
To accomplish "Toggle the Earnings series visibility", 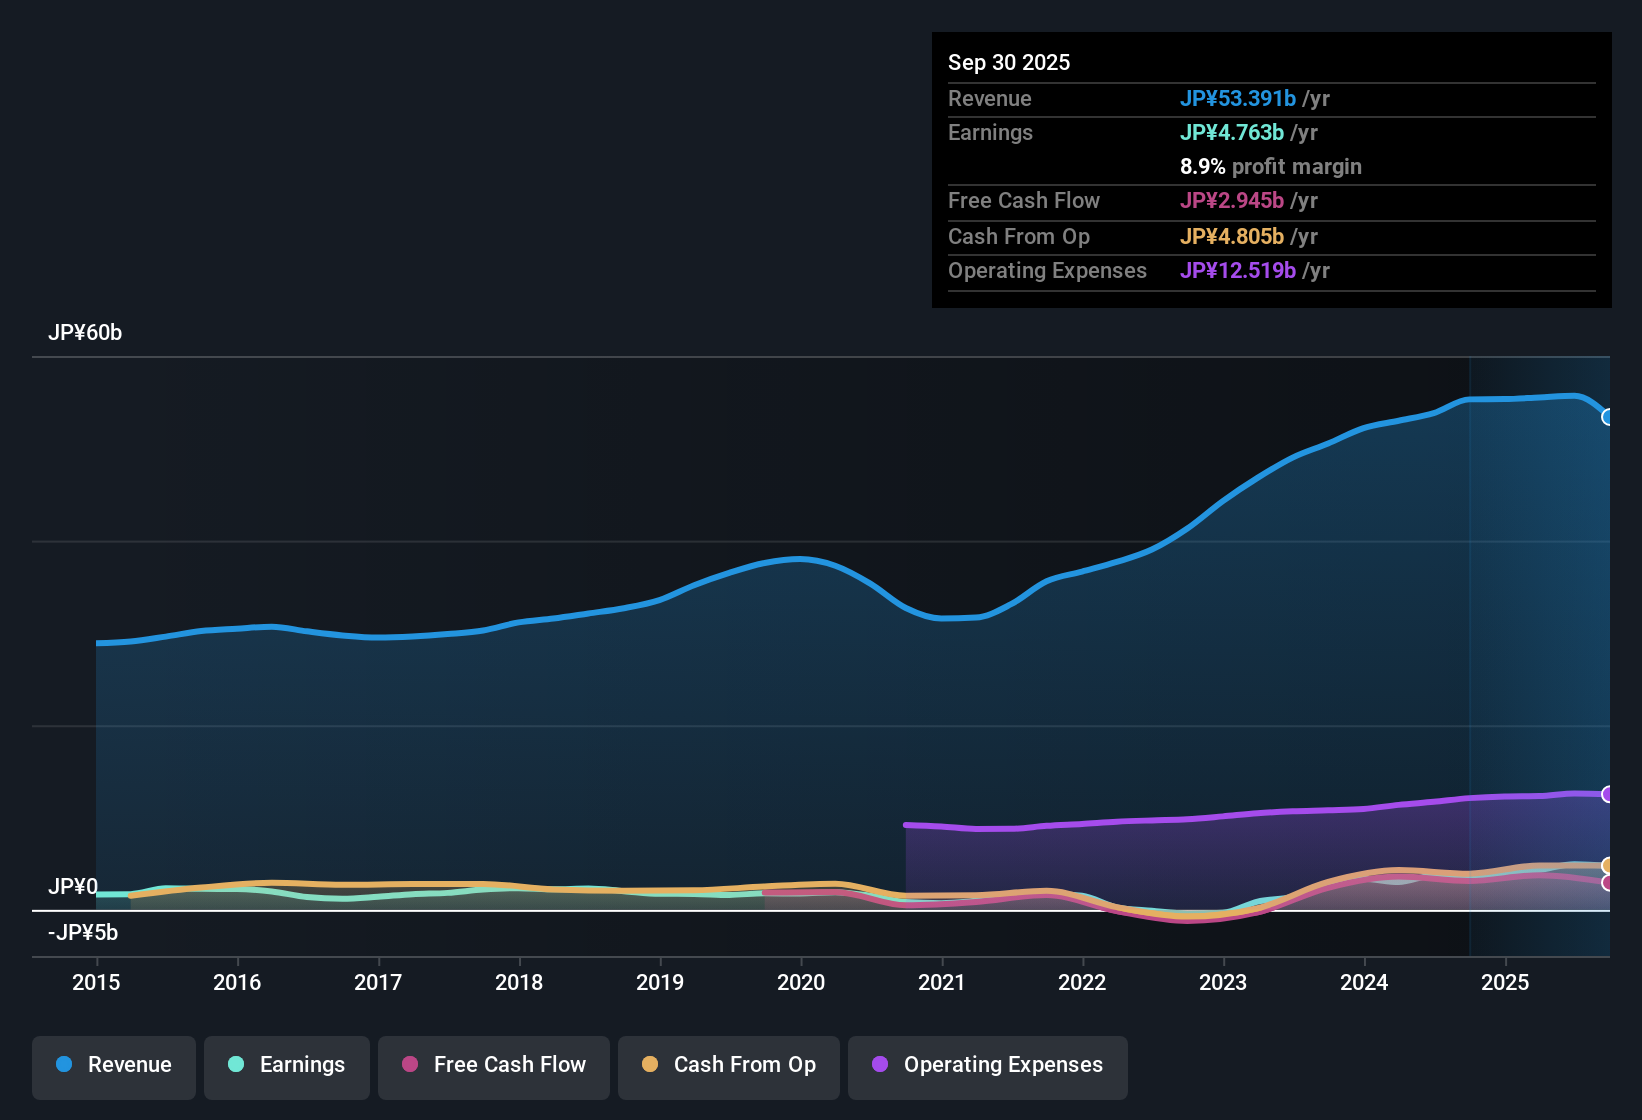I will pos(286,1065).
